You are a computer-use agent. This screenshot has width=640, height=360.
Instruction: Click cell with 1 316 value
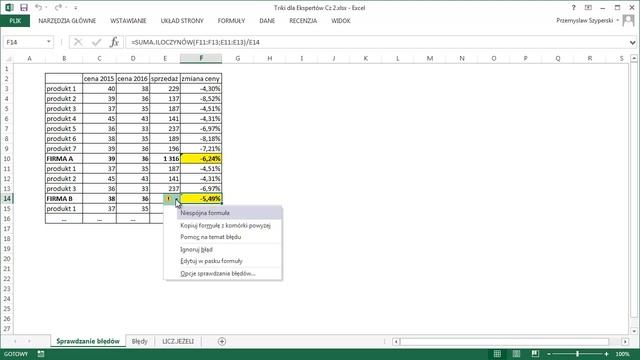pyautogui.click(x=165, y=159)
